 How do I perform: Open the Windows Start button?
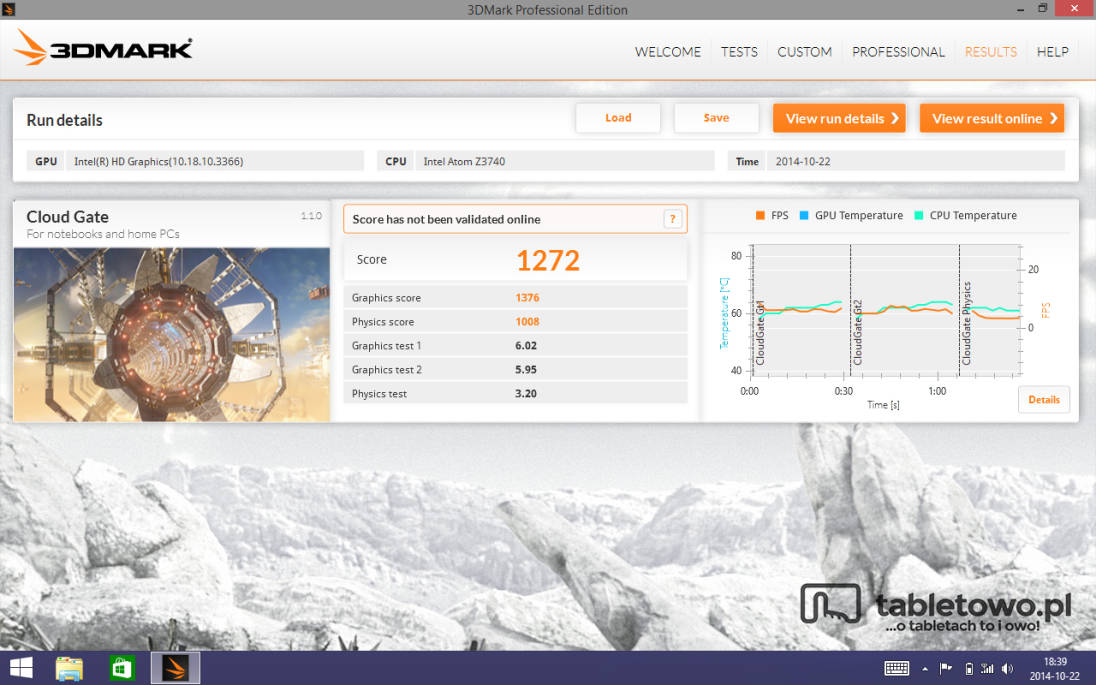click(x=21, y=668)
